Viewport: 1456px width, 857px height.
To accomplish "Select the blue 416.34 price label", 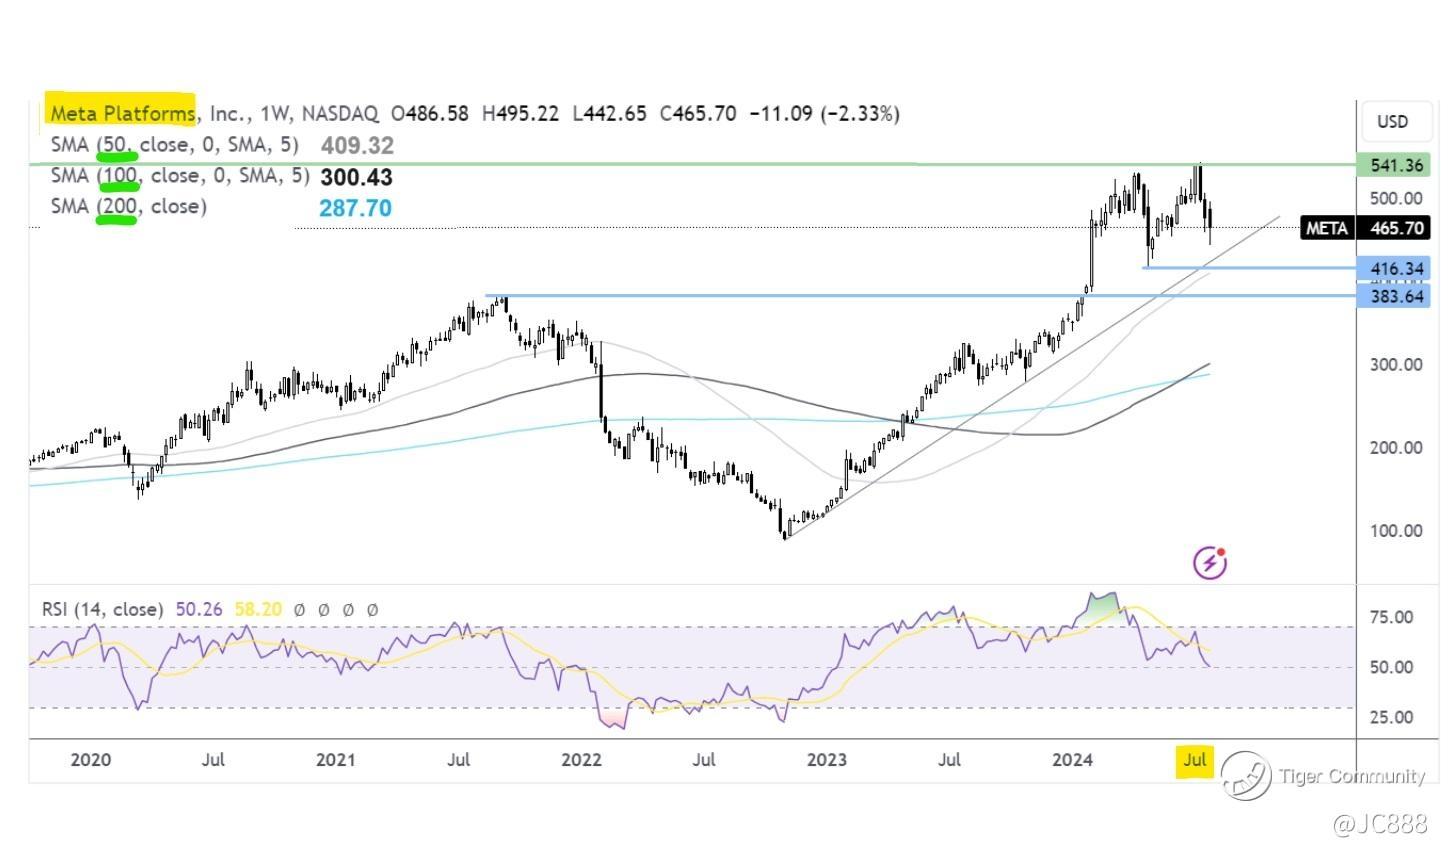I will coord(1393,268).
